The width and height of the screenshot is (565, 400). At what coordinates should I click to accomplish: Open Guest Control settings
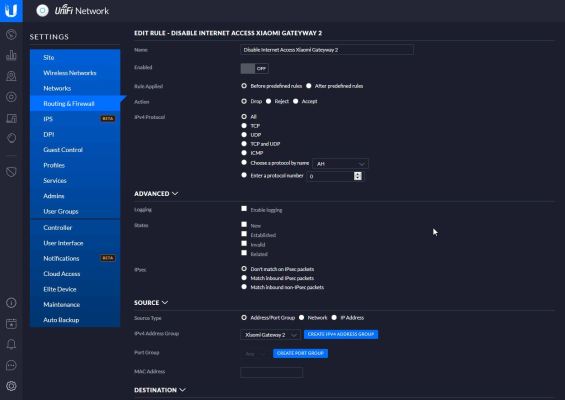point(75,150)
